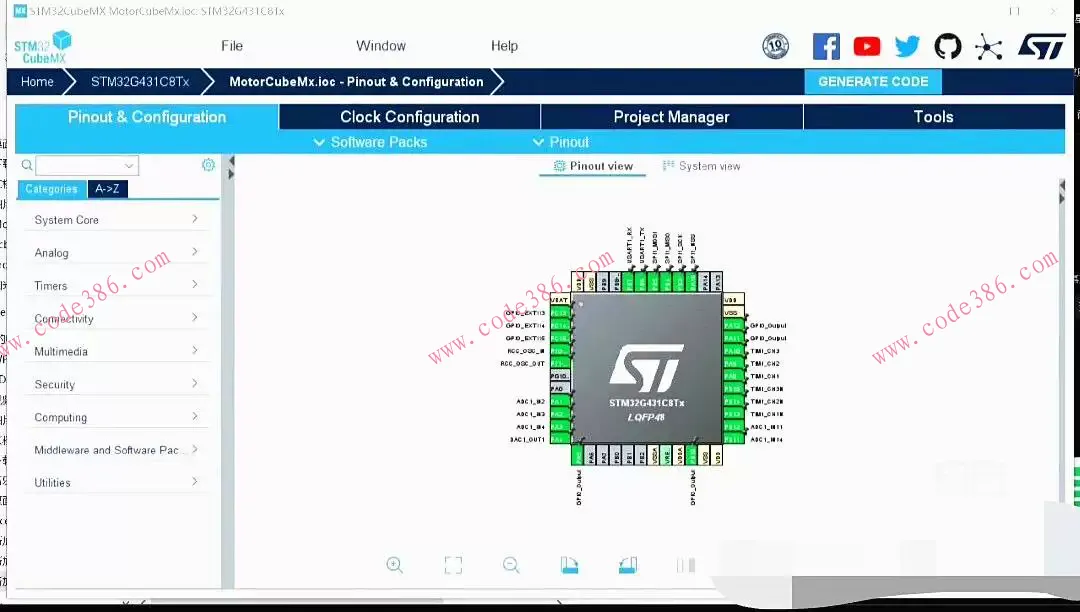Open category panel settings gear

(x=209, y=165)
